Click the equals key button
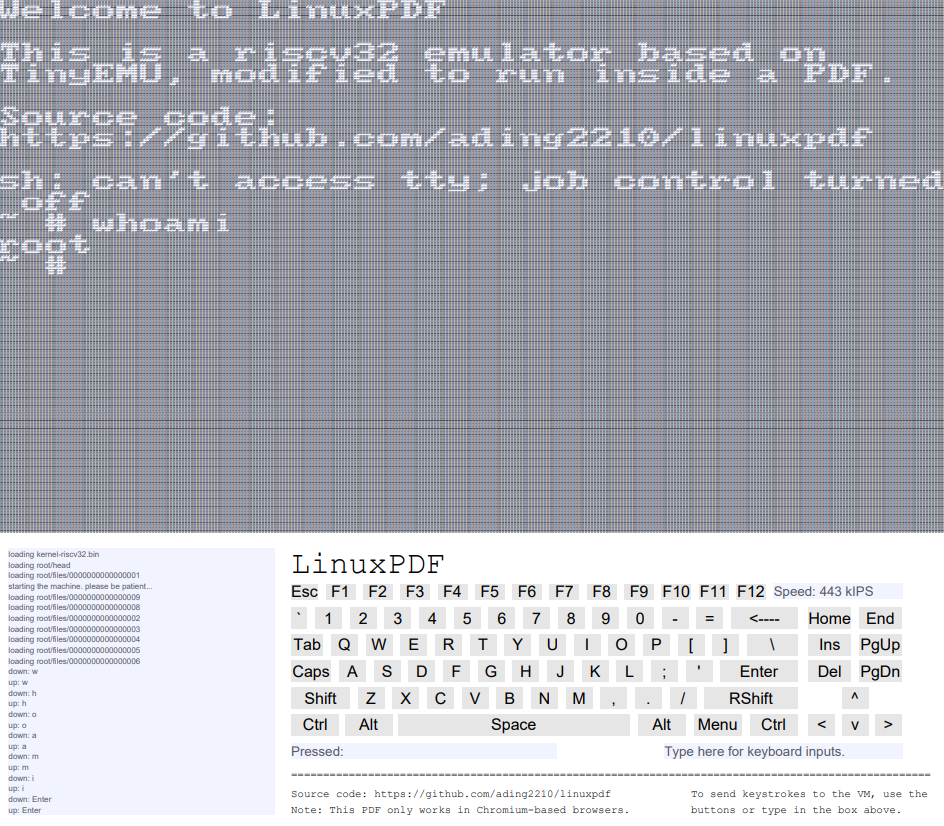This screenshot has width=944, height=826. 710,618
